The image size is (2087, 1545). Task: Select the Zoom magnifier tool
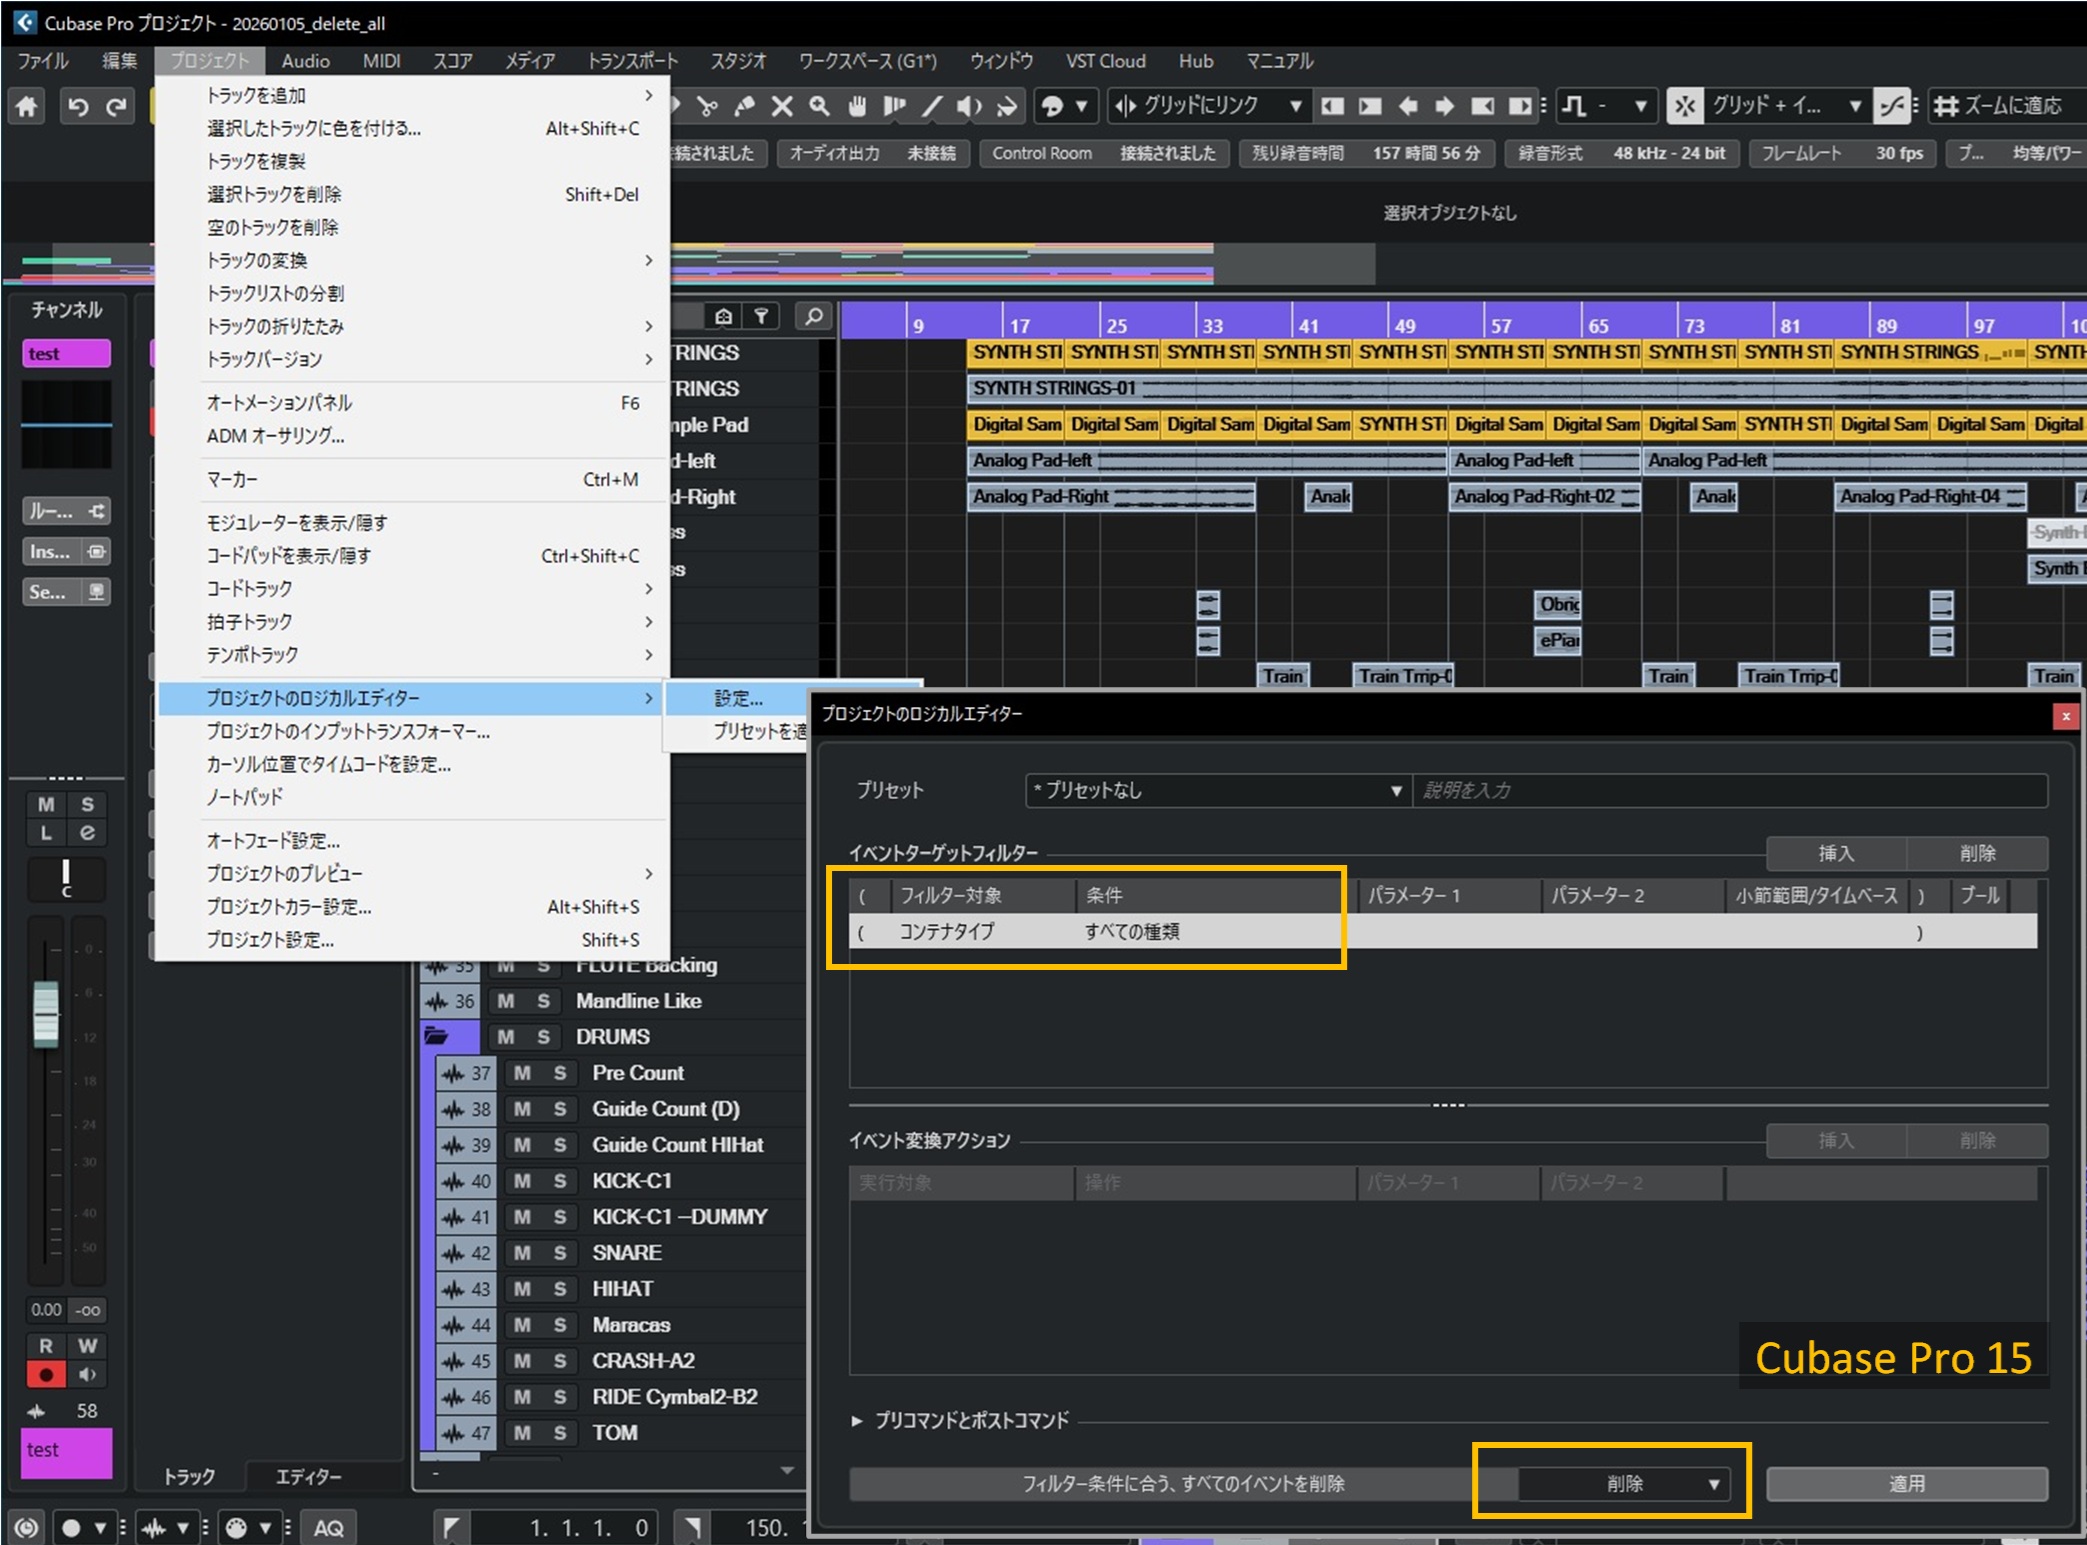pyautogui.click(x=819, y=106)
